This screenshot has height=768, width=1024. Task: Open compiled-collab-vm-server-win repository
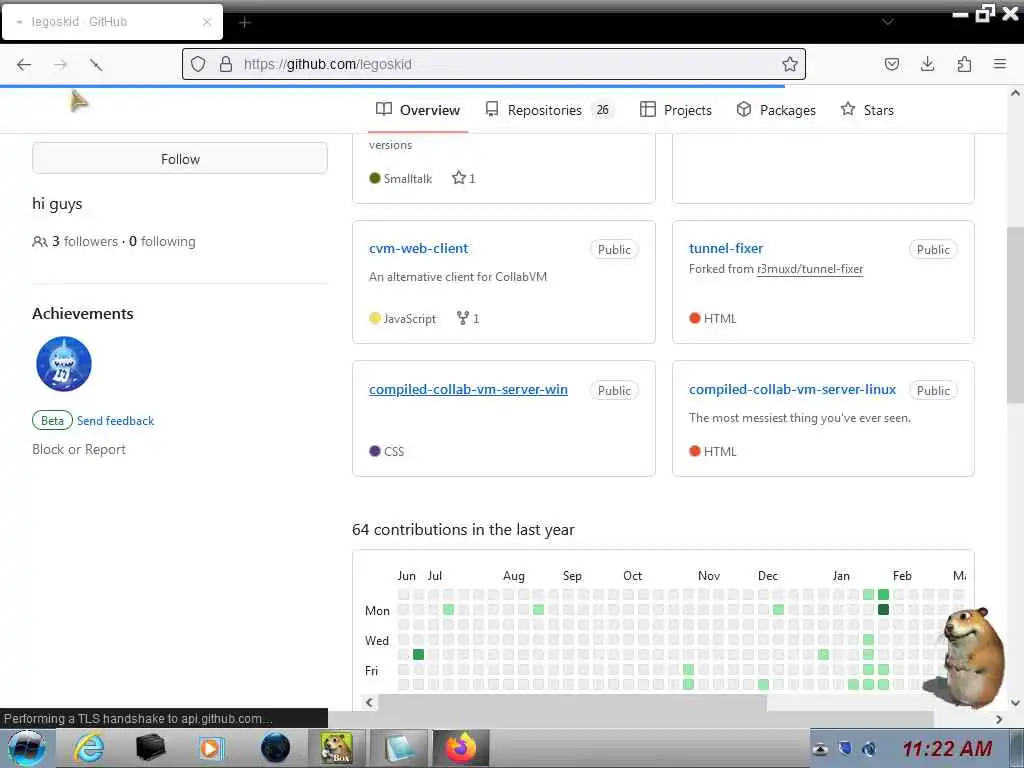coord(468,389)
